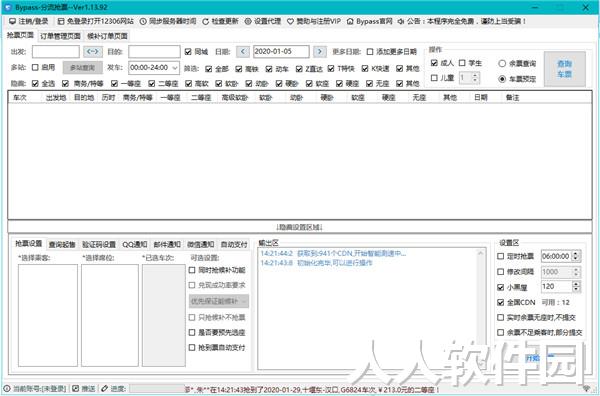The width and height of the screenshot is (600, 396).
Task: Click the 出发 station input field
Action: click(56, 52)
